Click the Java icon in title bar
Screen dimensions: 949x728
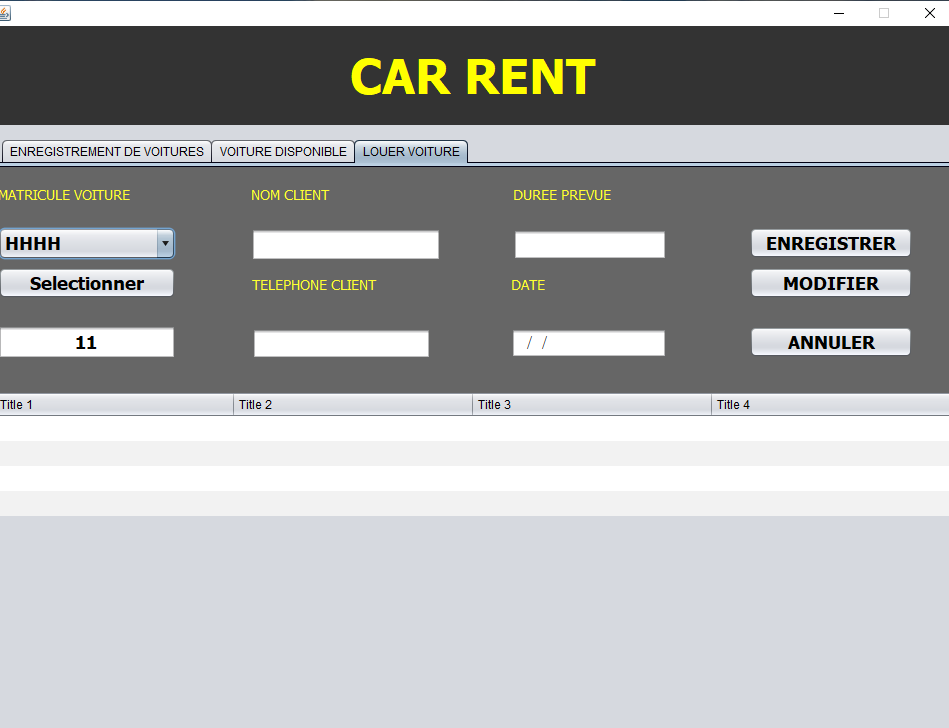tap(5, 13)
